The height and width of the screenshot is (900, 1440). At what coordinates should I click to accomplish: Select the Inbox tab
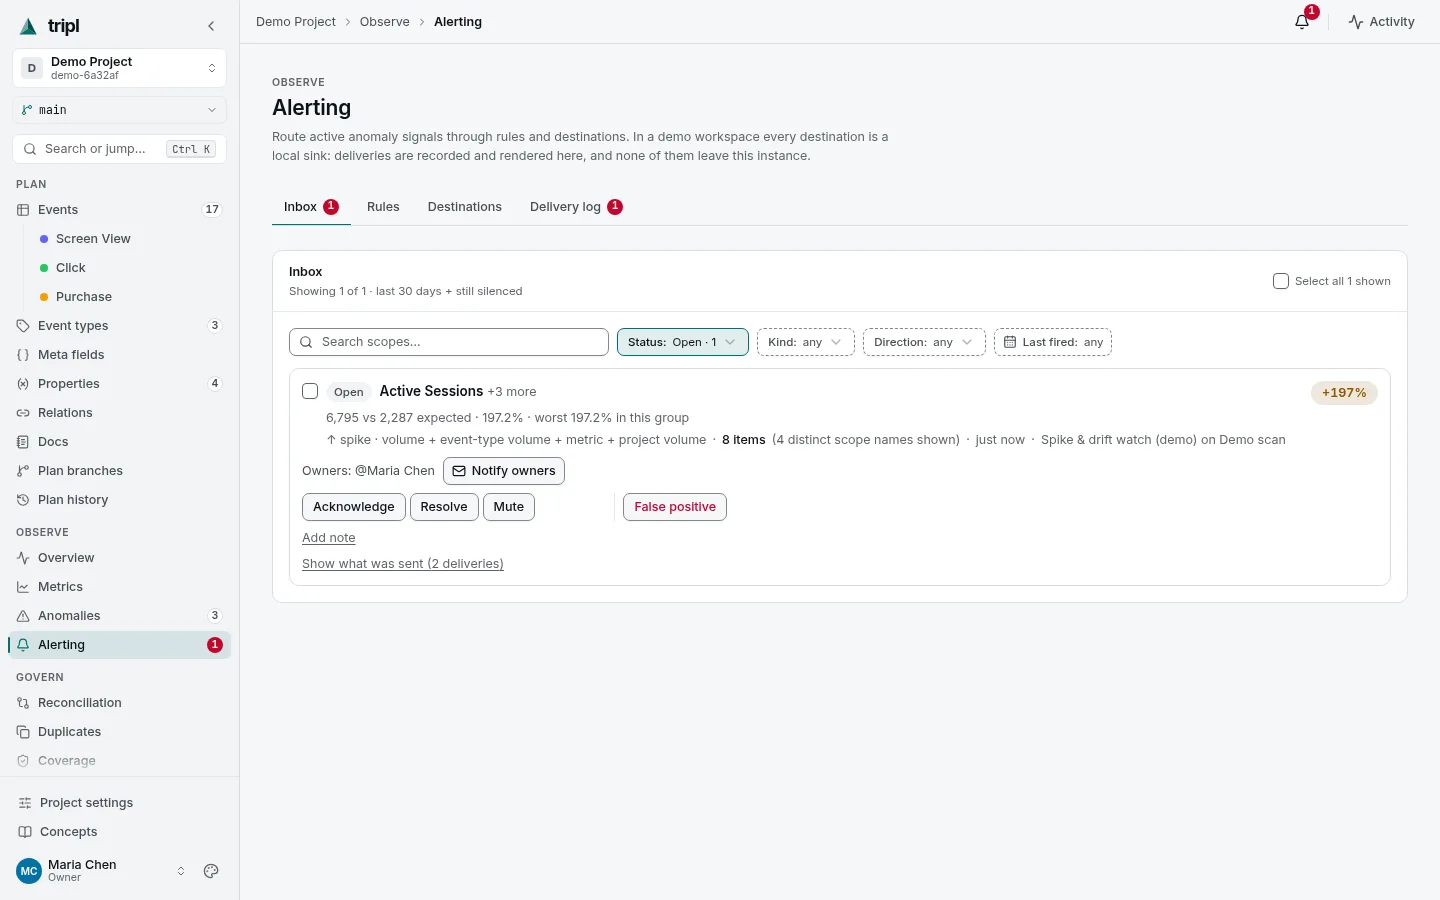pos(311,207)
